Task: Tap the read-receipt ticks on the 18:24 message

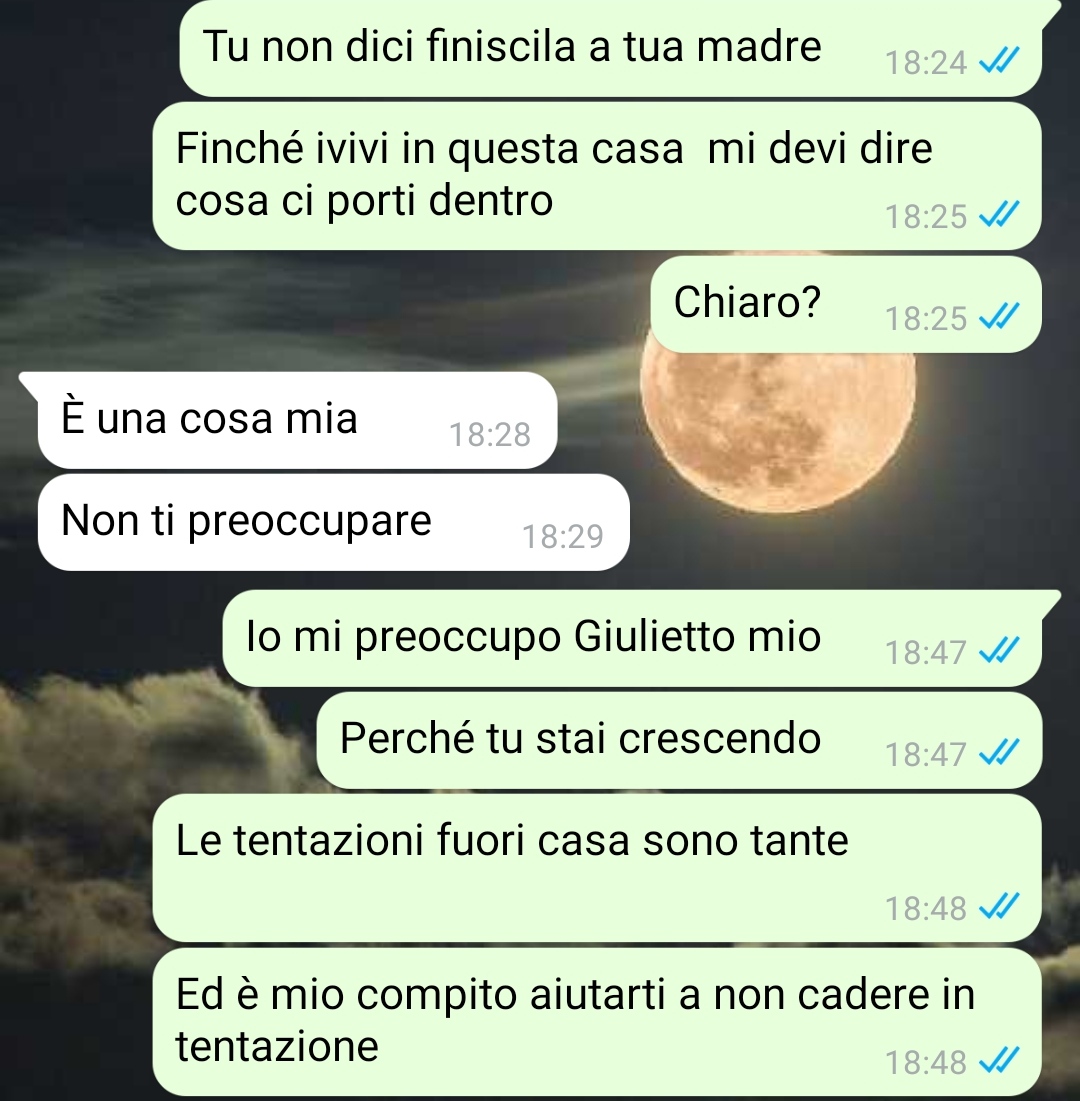Action: pos(999,62)
